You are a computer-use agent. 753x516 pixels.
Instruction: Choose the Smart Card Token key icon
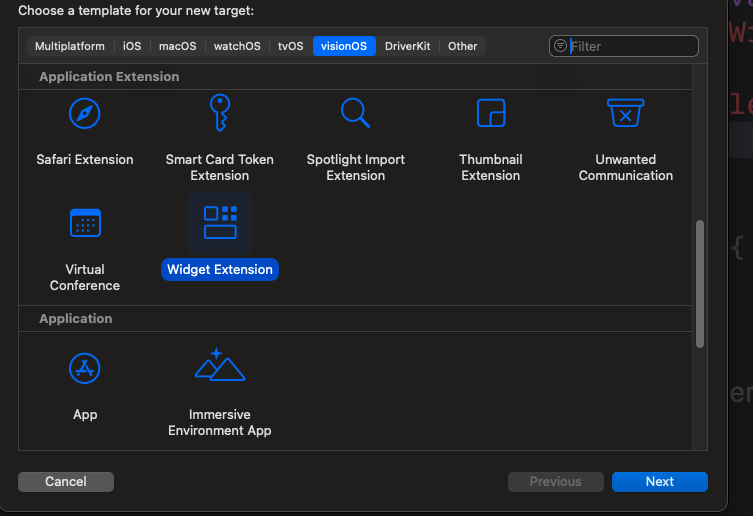tap(220, 112)
